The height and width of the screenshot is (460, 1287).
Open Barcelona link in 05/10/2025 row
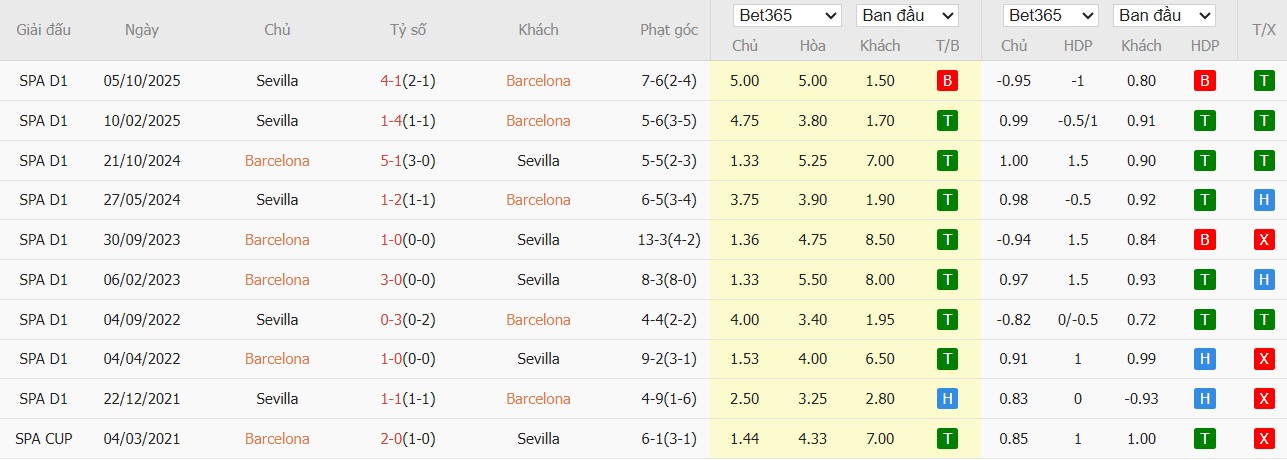[538, 81]
